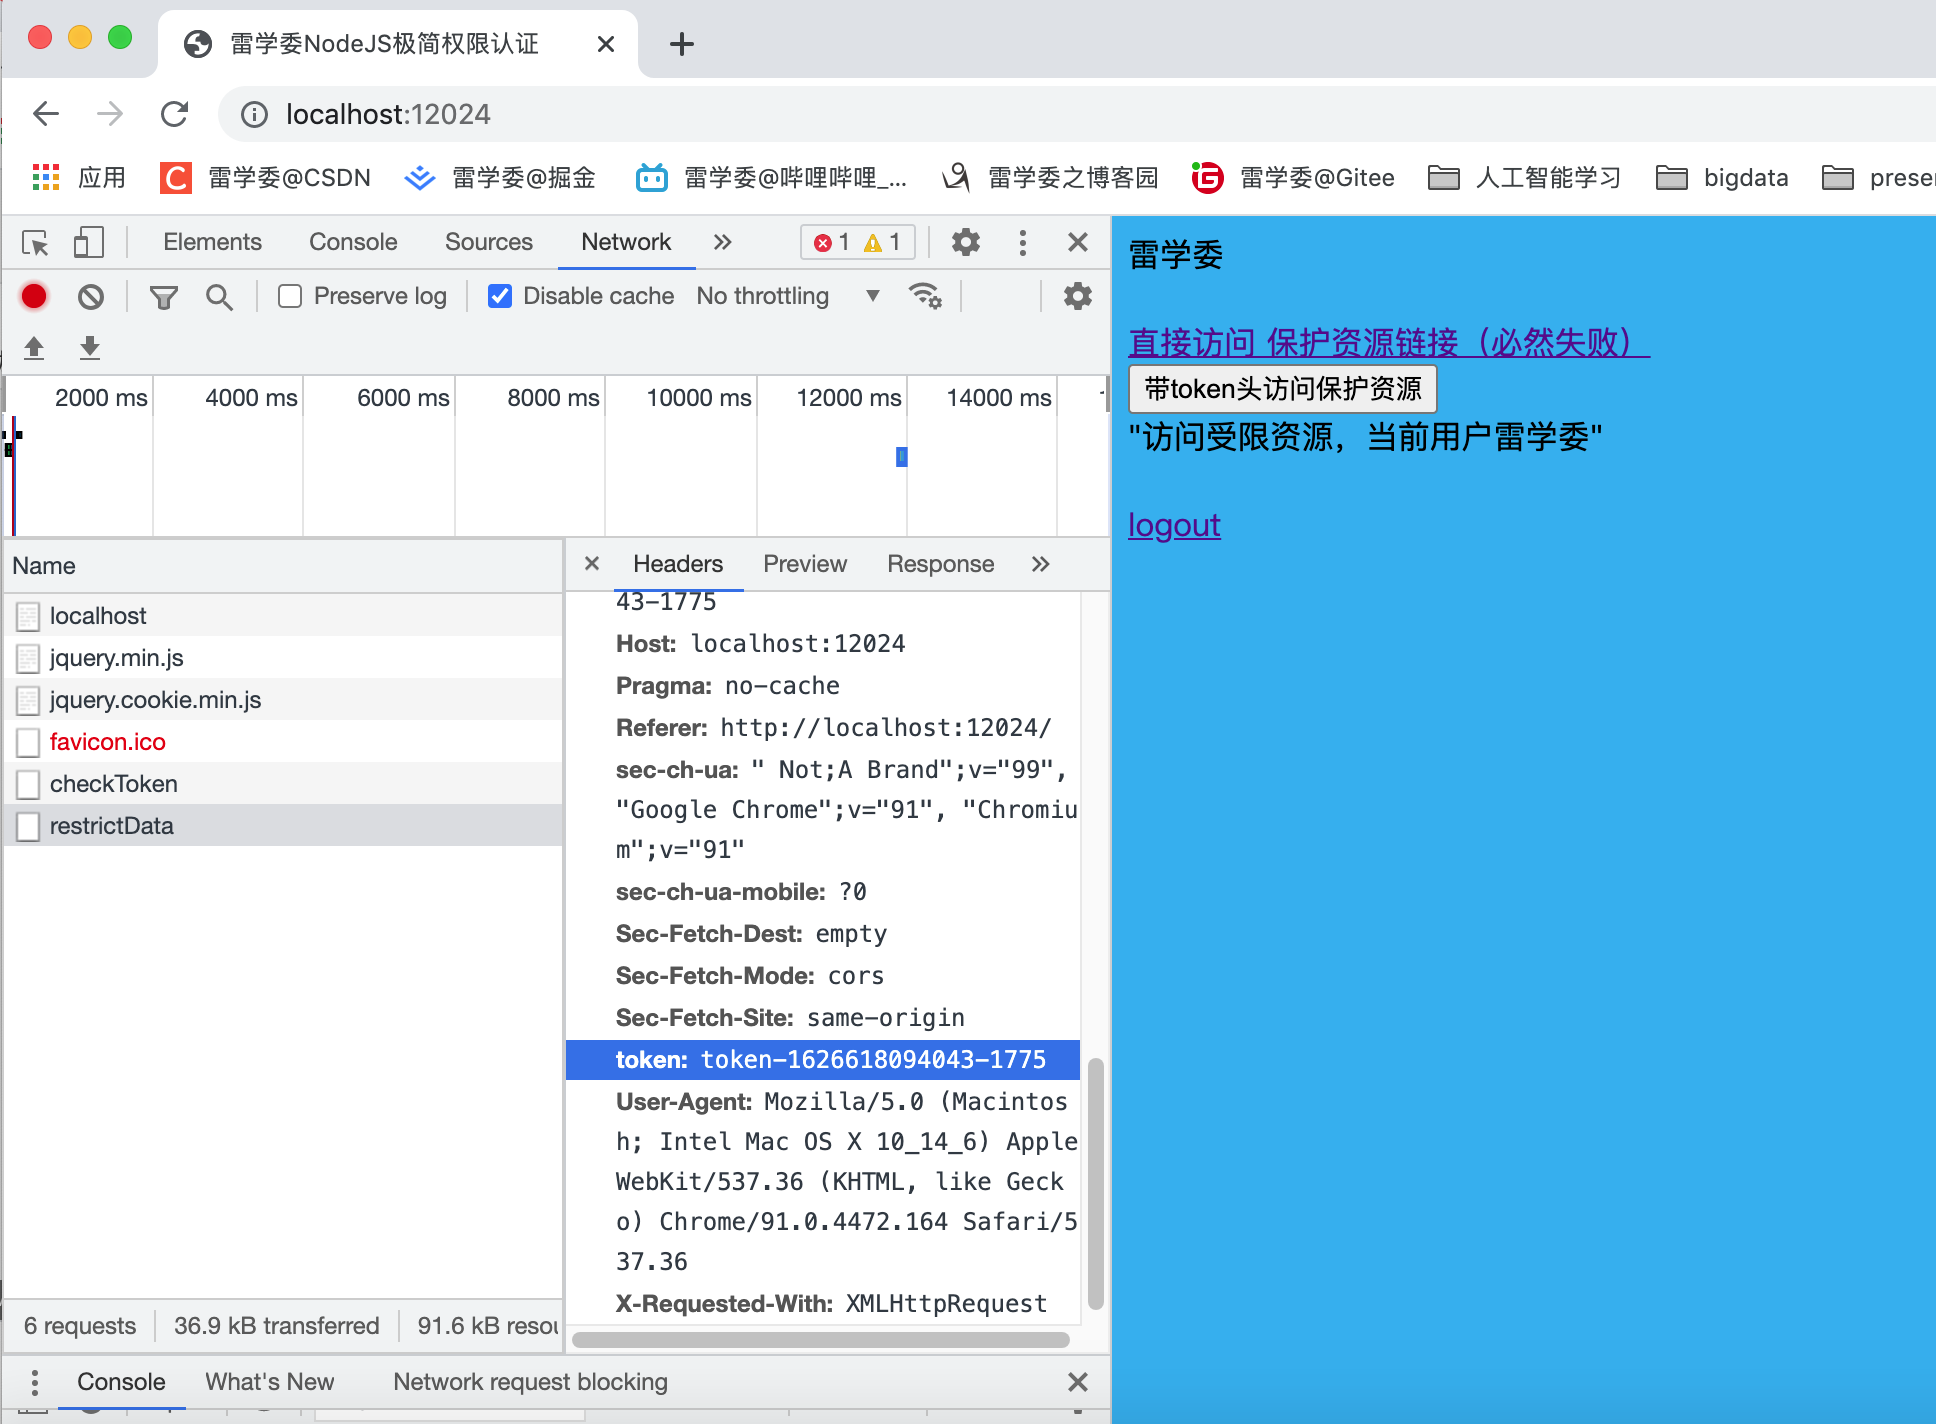
Task: Select the inspect element tool
Action: click(35, 242)
